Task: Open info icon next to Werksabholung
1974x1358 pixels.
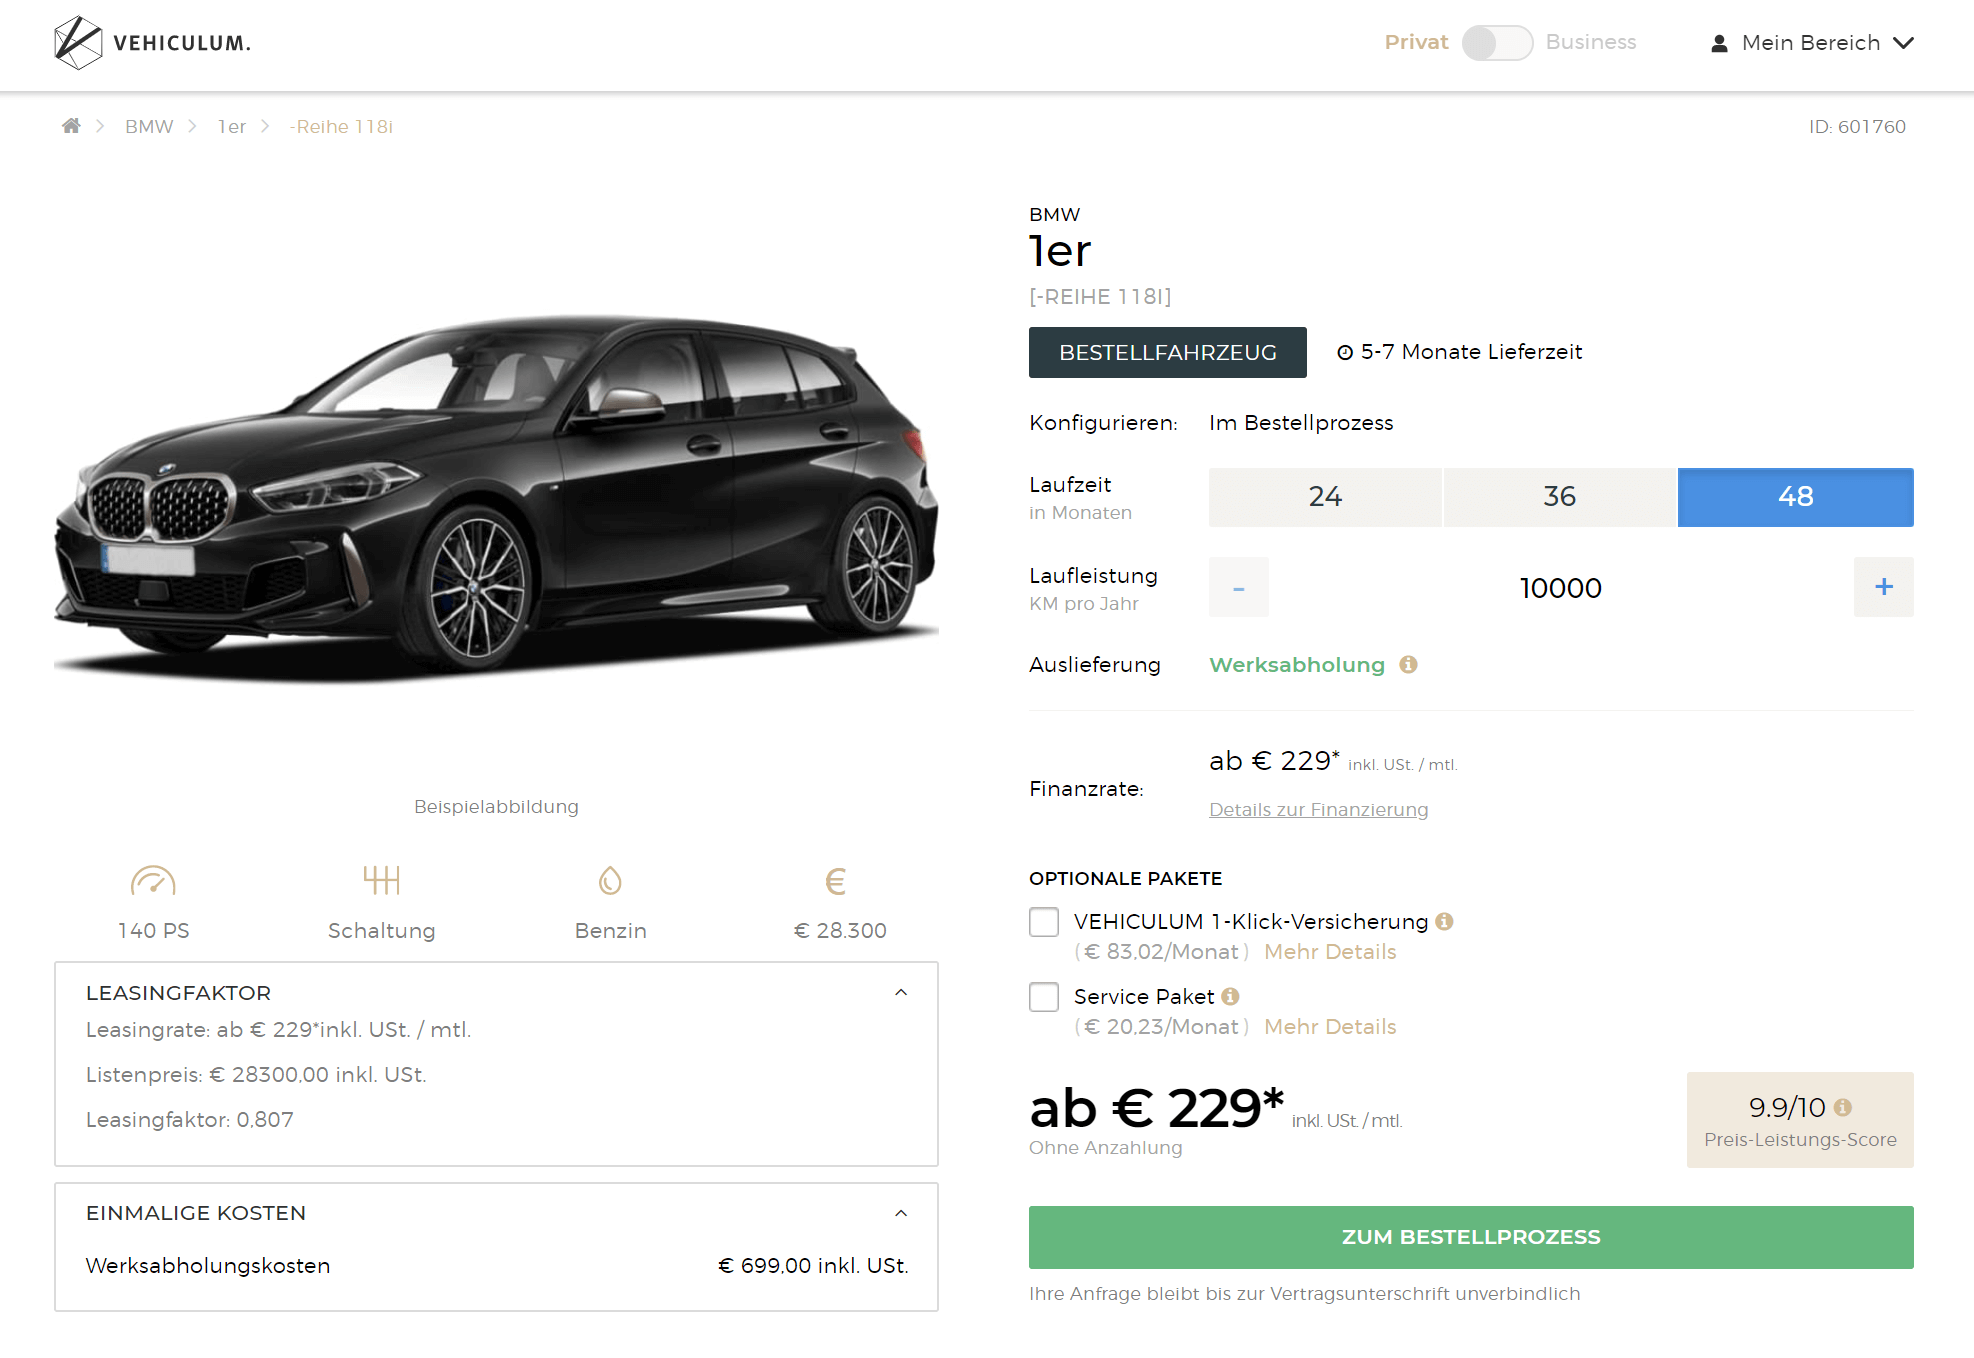Action: 1408,665
